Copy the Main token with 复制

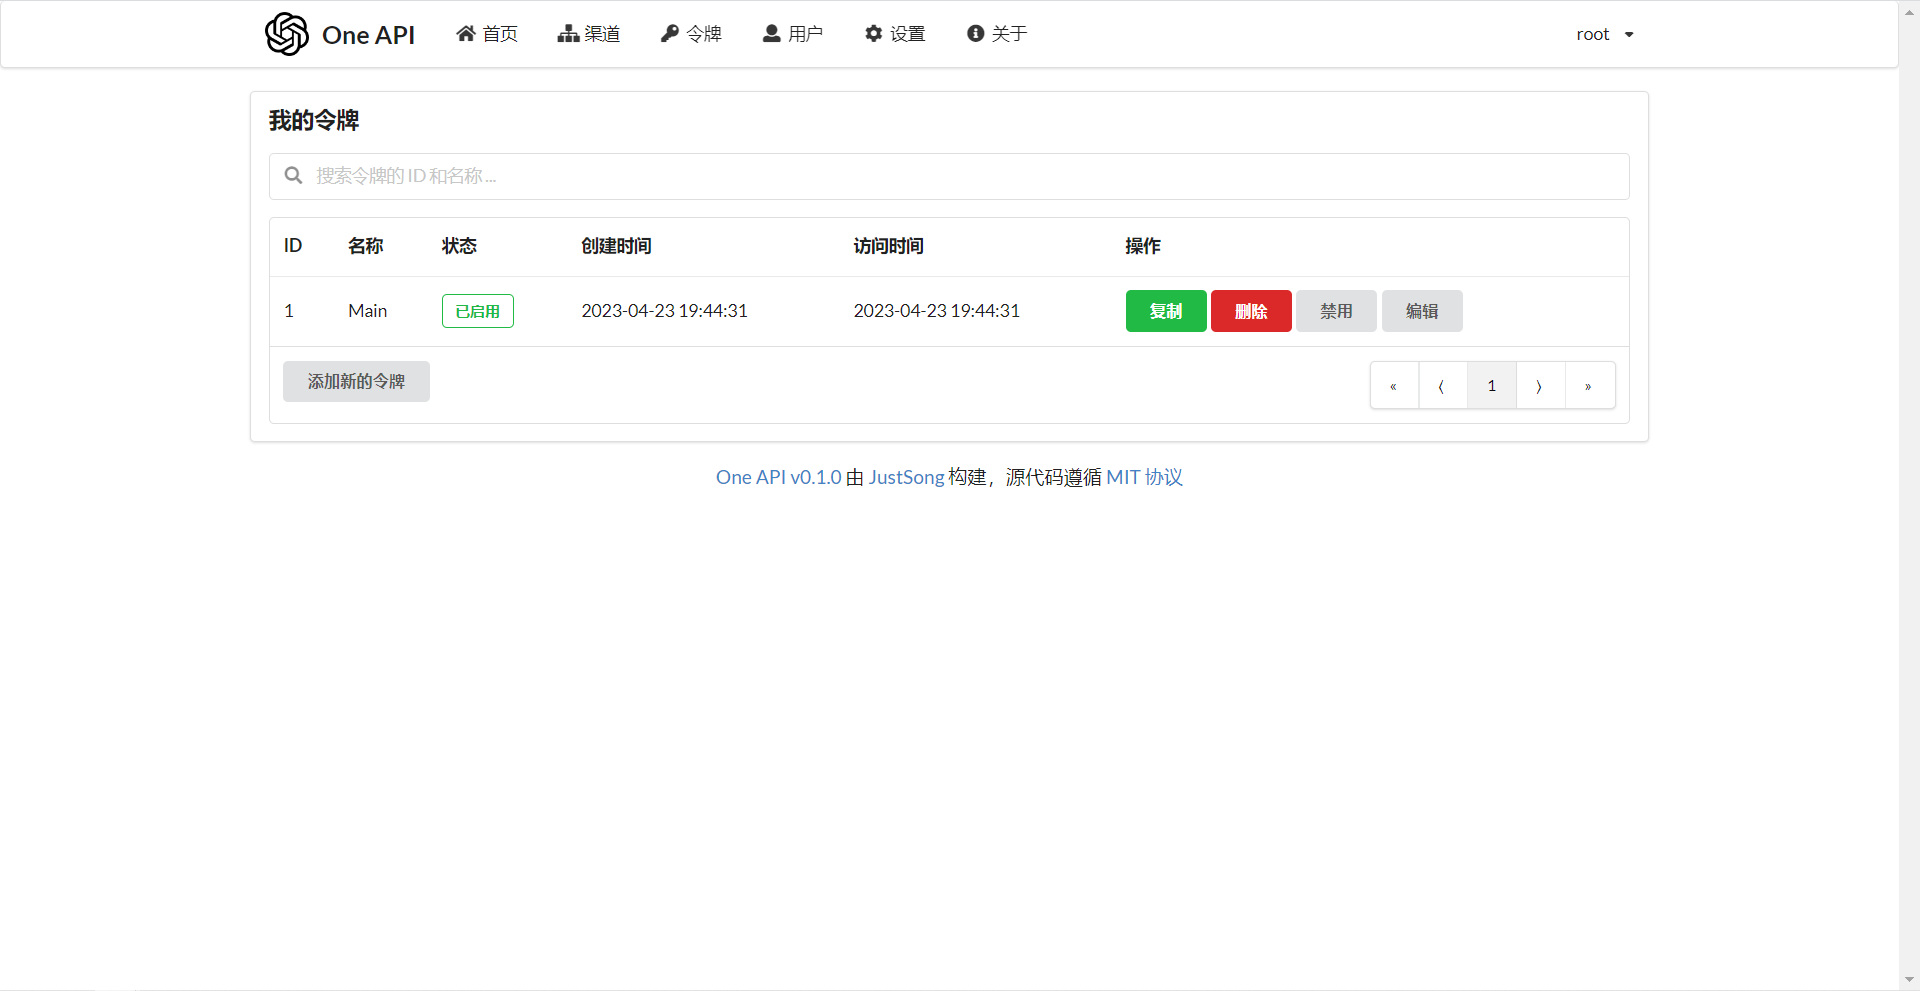pyautogui.click(x=1166, y=311)
